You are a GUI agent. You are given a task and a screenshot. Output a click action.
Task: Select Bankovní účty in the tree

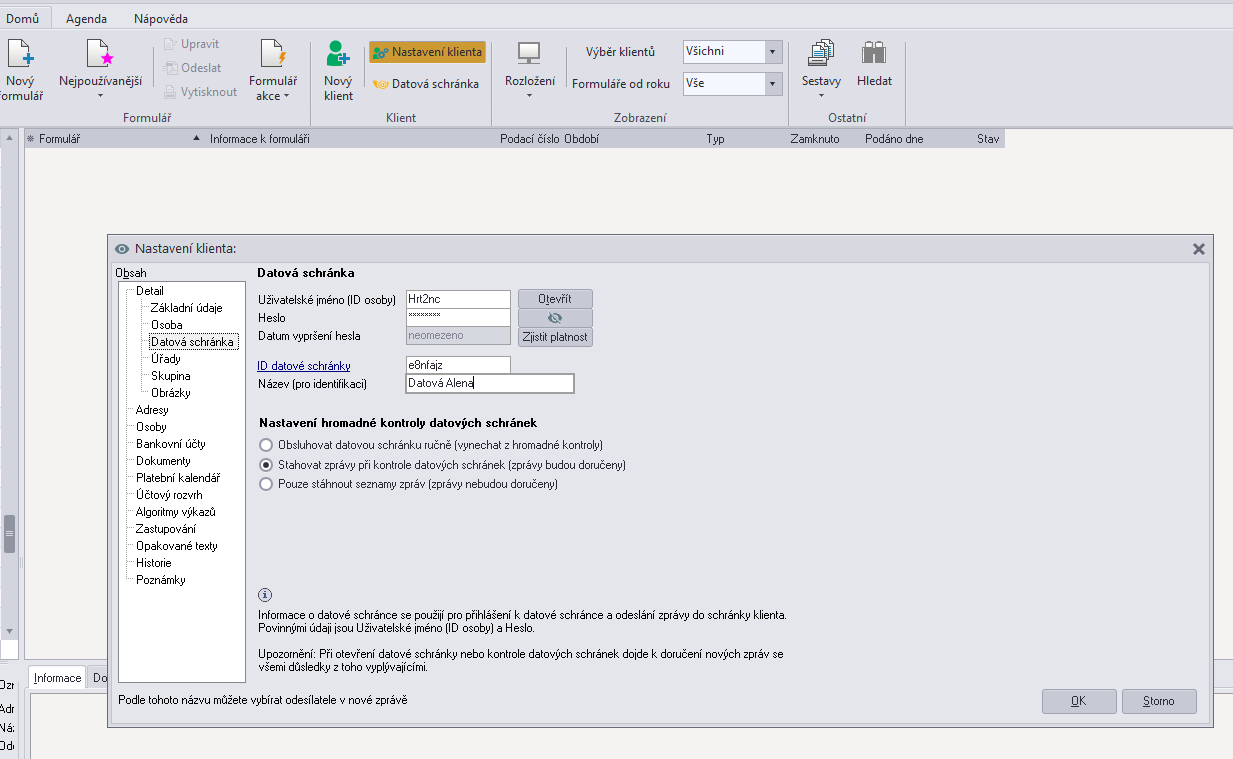tap(171, 444)
